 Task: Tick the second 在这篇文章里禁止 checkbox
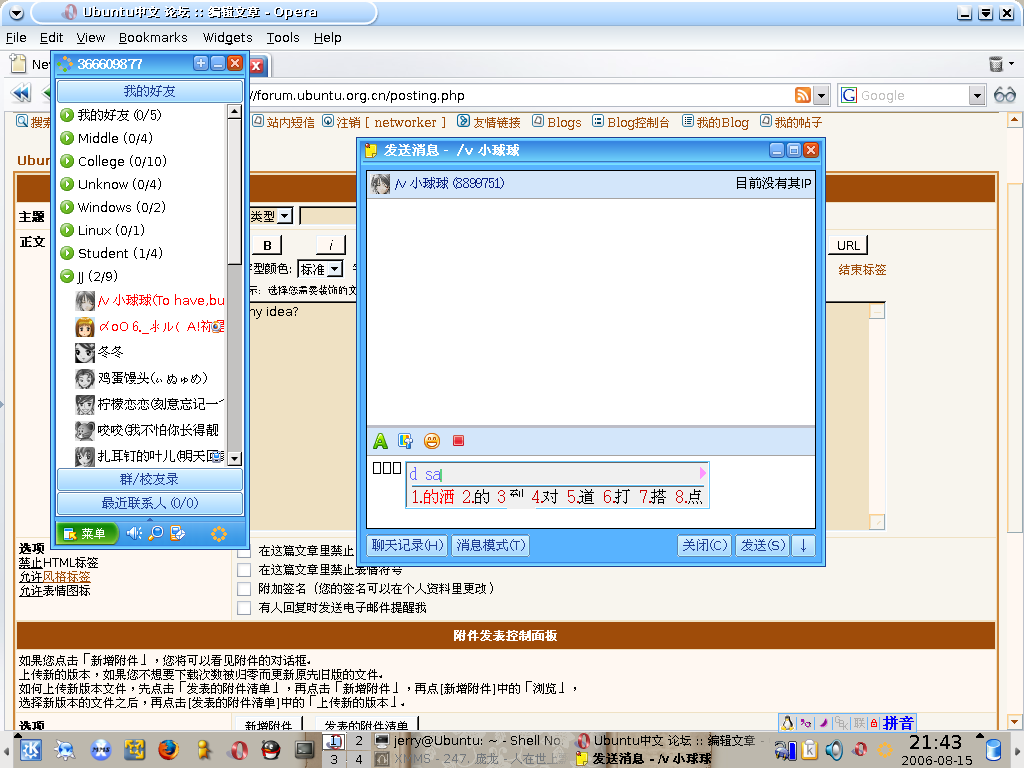pyautogui.click(x=244, y=570)
